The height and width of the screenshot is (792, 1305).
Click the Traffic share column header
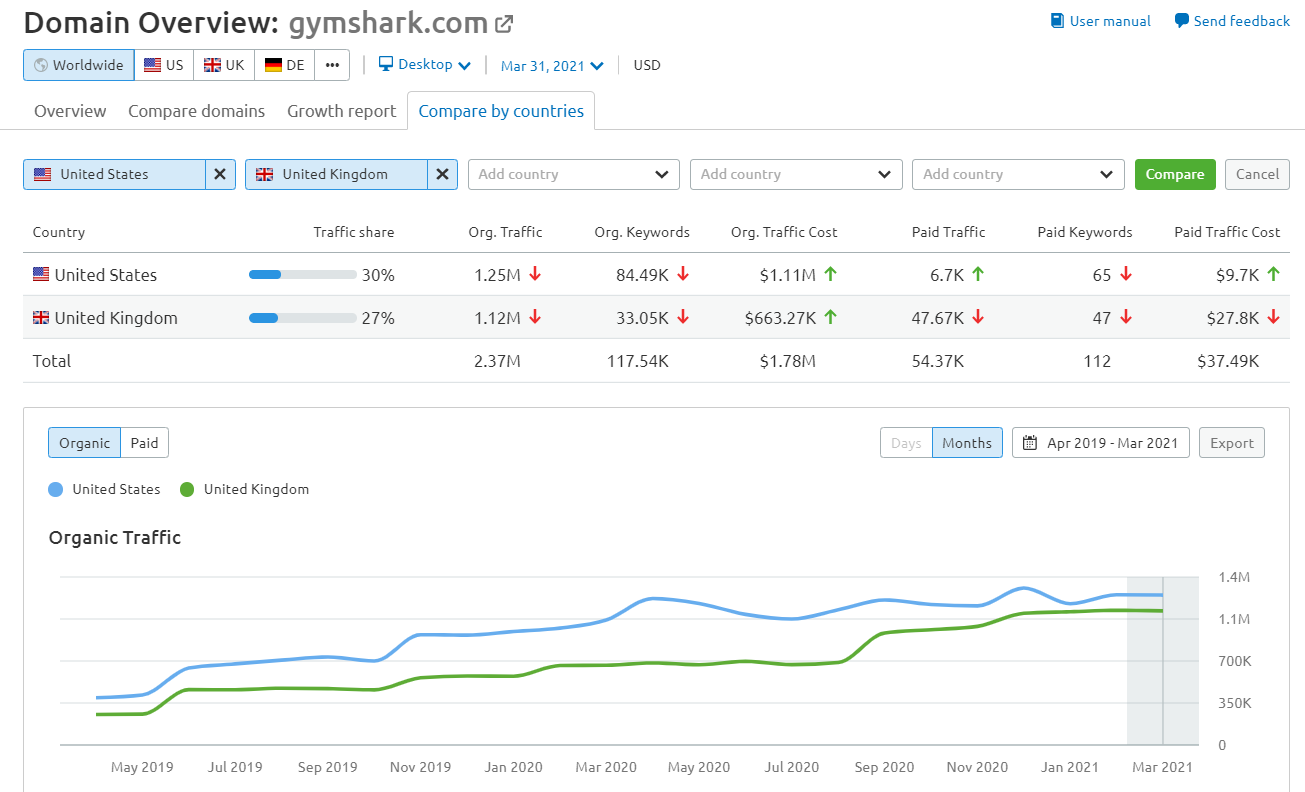[354, 232]
